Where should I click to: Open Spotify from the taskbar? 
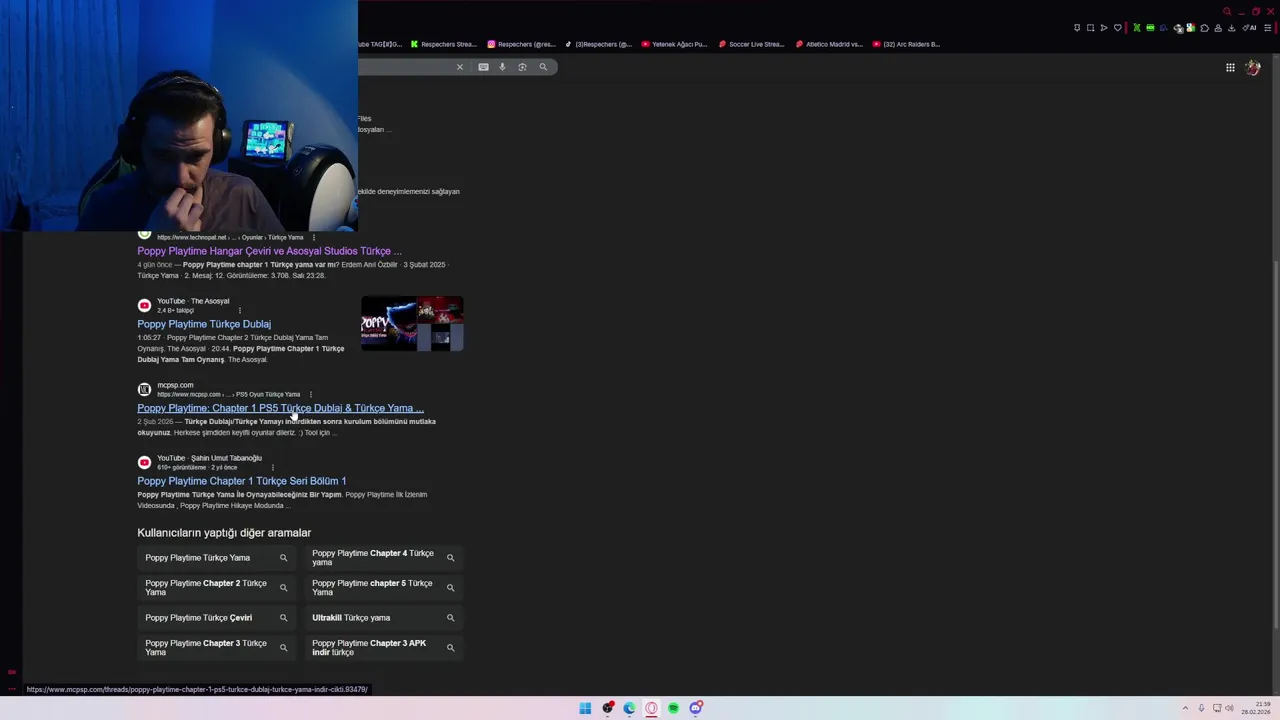pos(673,708)
